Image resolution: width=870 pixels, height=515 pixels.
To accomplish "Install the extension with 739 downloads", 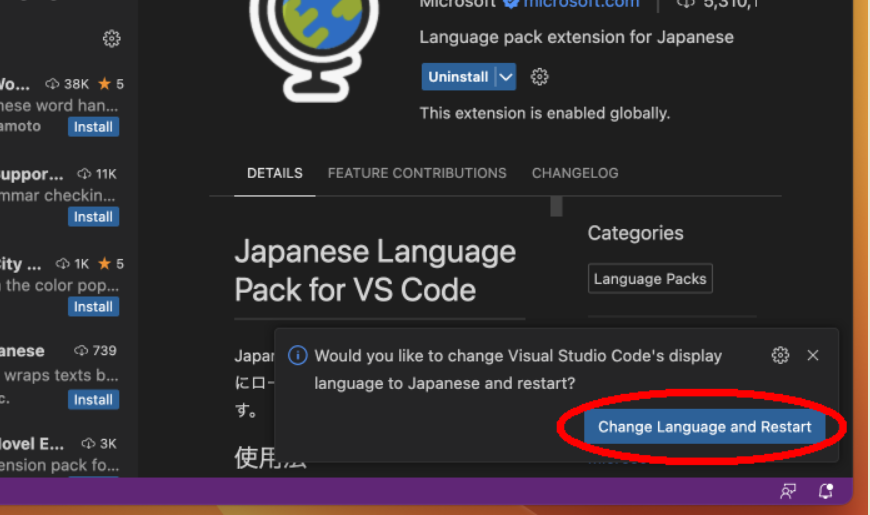I will (93, 400).
